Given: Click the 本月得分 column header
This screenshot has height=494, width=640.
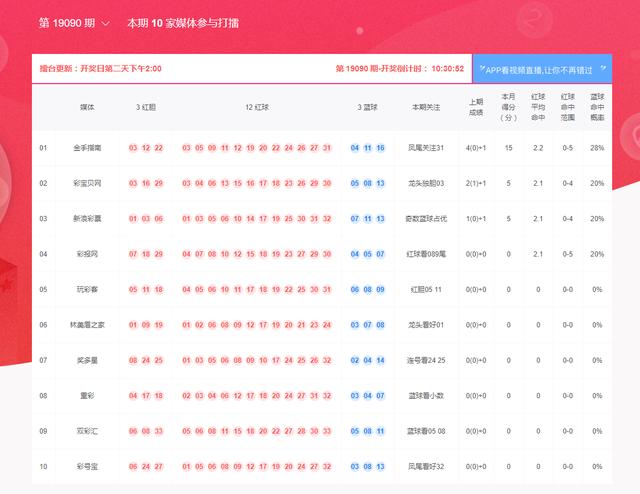Looking at the screenshot, I should coord(508,107).
